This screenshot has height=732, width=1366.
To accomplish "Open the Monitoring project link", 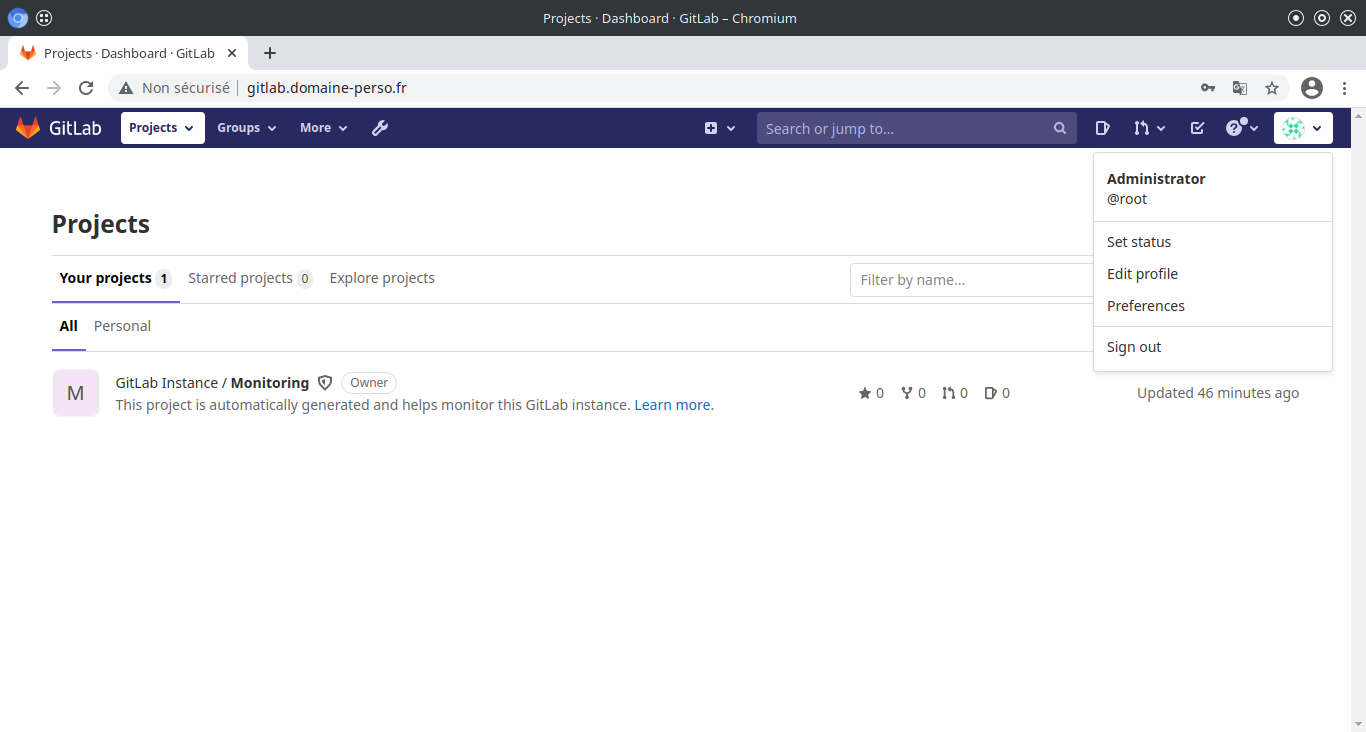I will [x=269, y=383].
